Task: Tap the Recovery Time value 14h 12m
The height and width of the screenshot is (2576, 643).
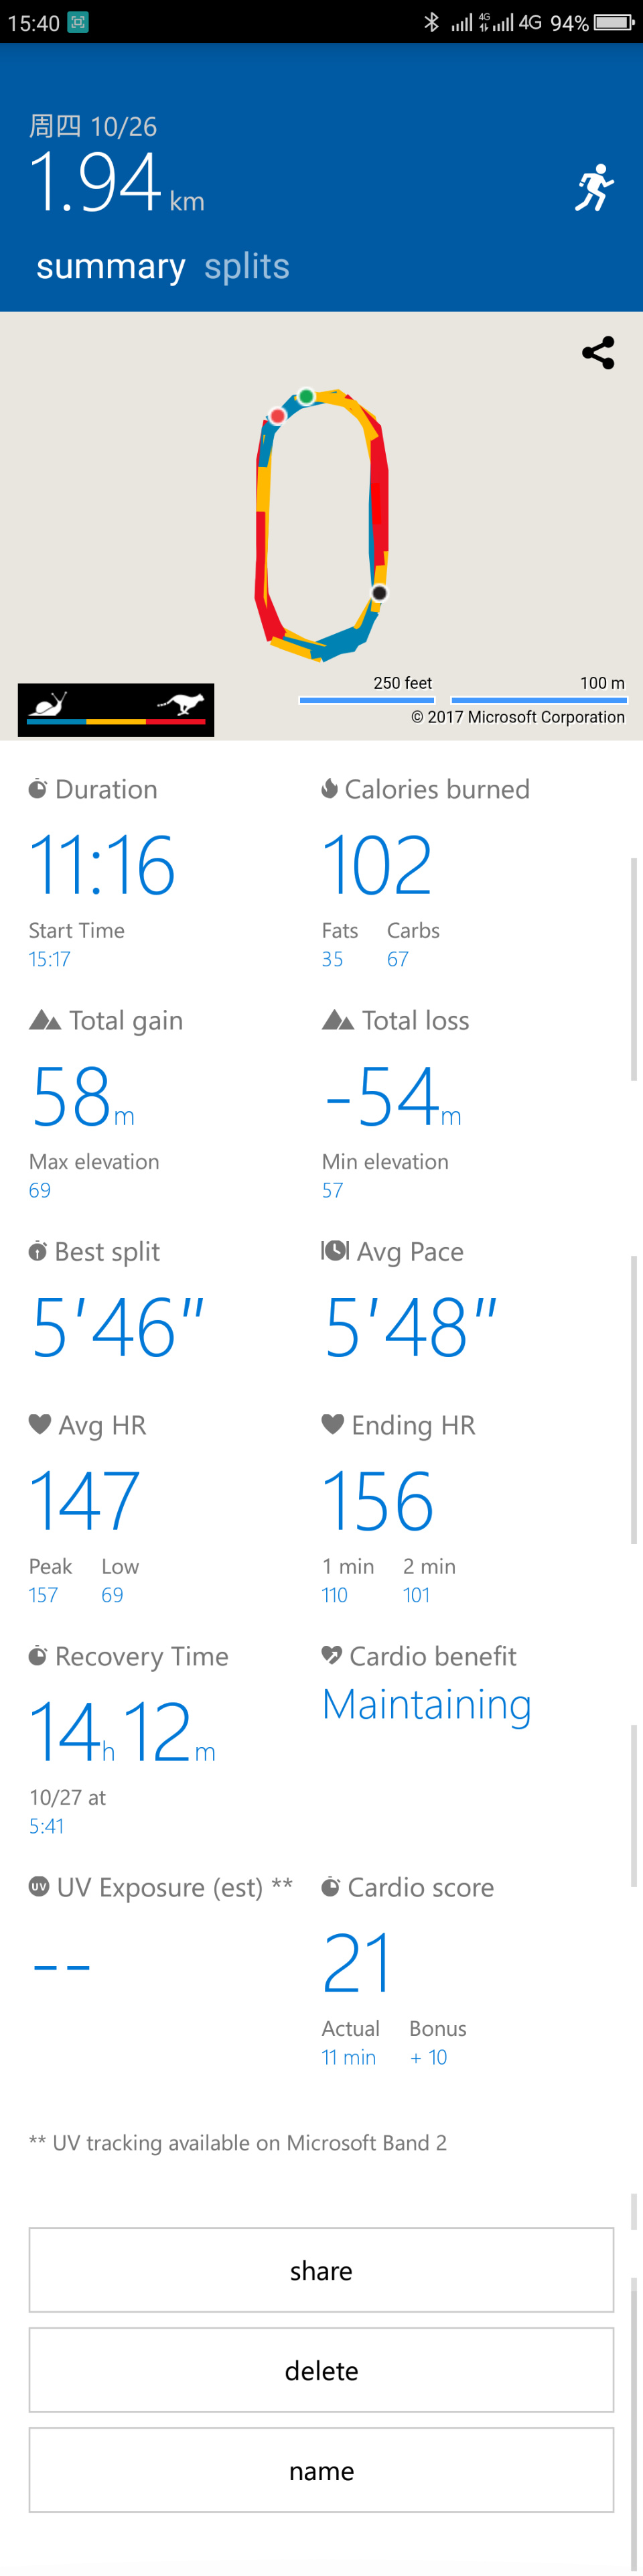Action: point(122,1732)
